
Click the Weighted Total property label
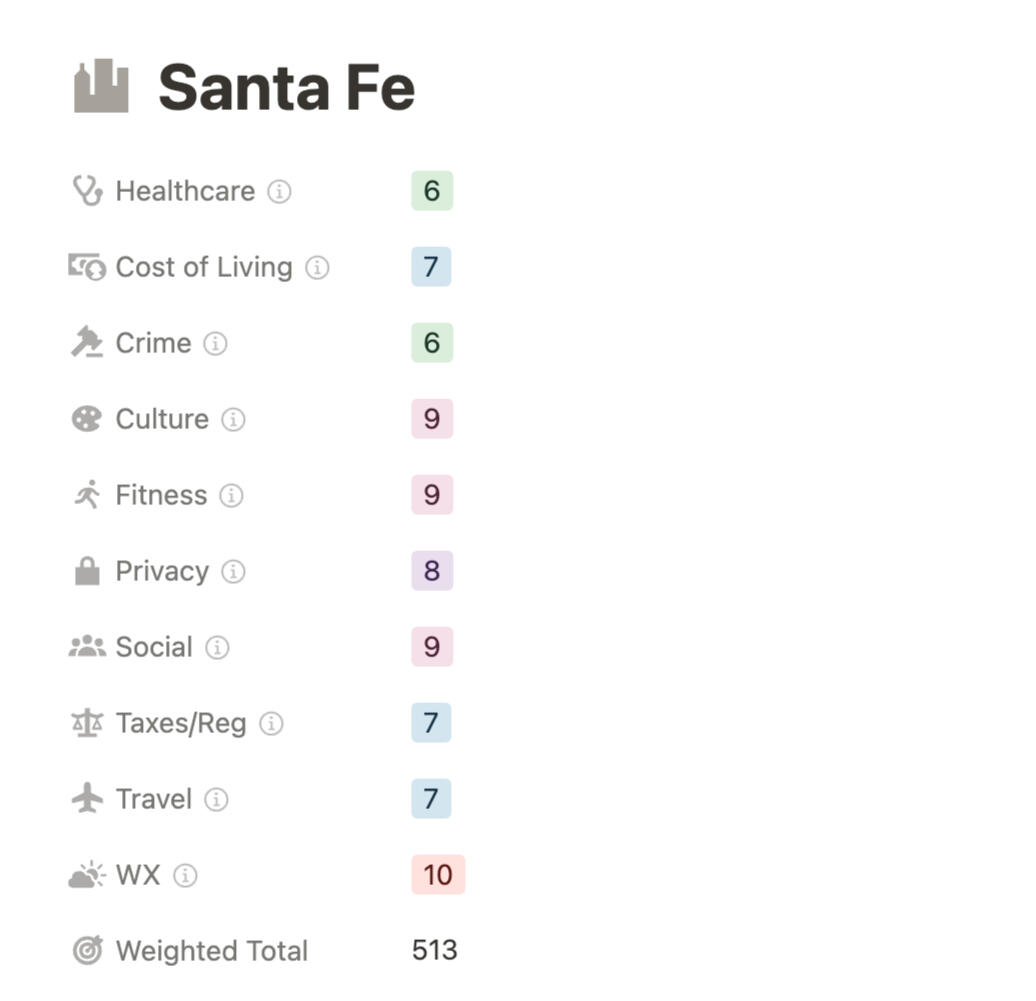click(x=212, y=951)
